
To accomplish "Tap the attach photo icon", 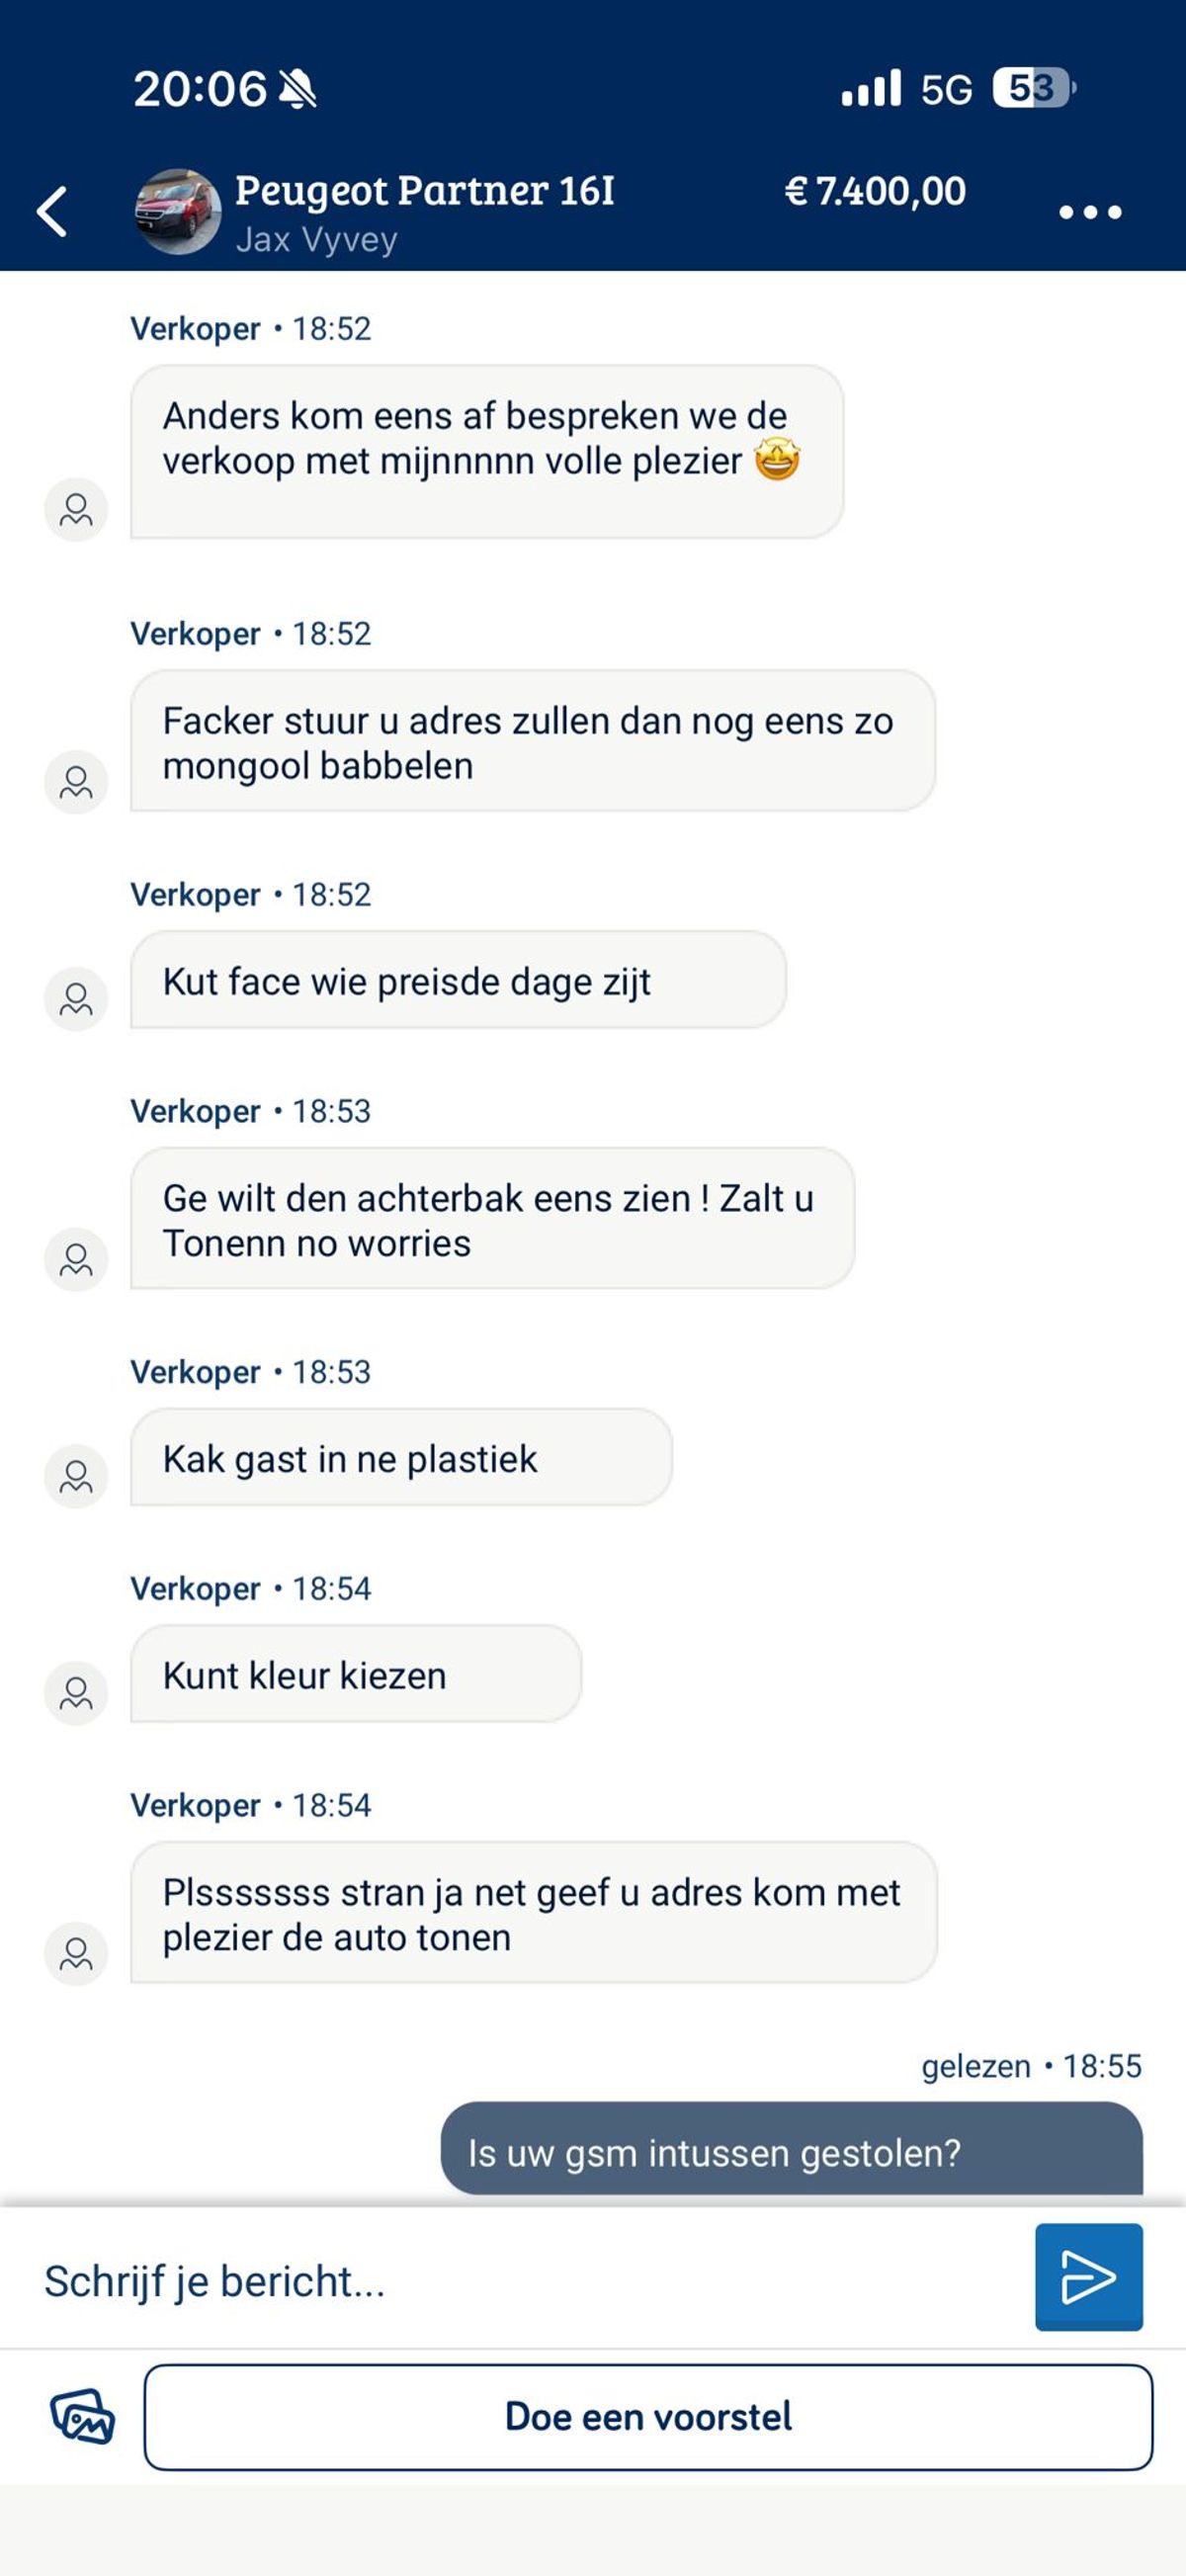I will click(x=82, y=2416).
